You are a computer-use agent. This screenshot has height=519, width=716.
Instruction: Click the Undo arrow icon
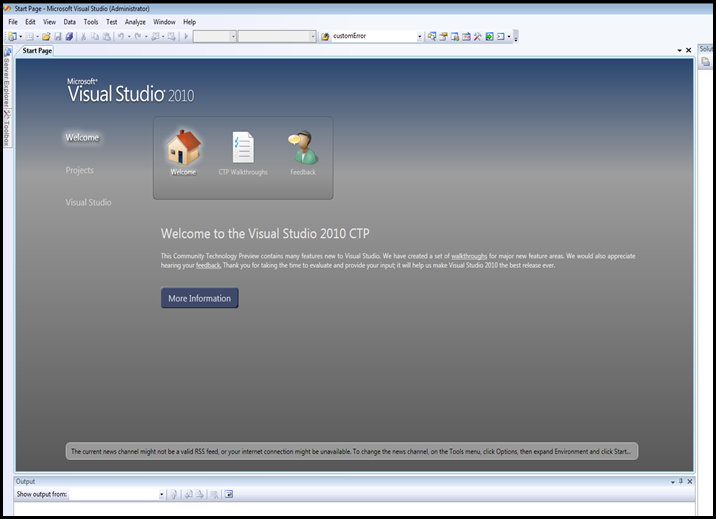pos(121,36)
